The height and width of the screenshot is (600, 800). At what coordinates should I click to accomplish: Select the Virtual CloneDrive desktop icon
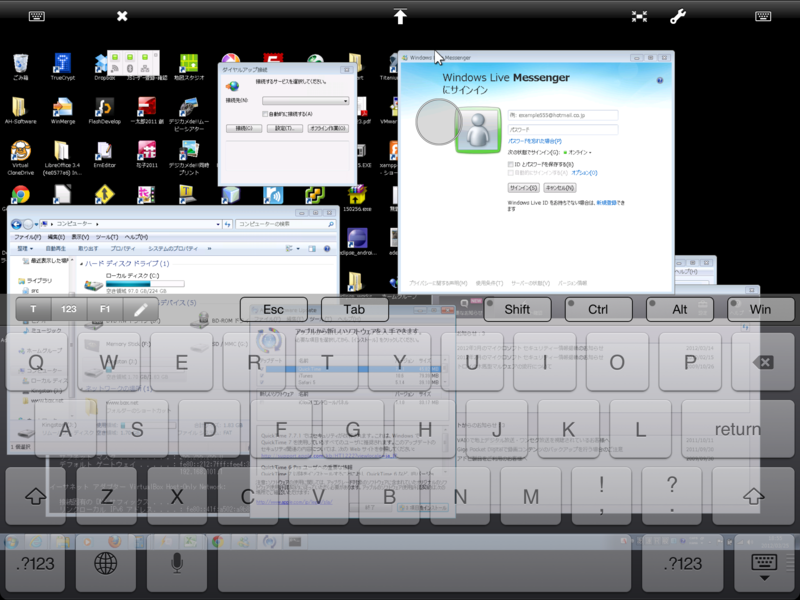click(20, 158)
